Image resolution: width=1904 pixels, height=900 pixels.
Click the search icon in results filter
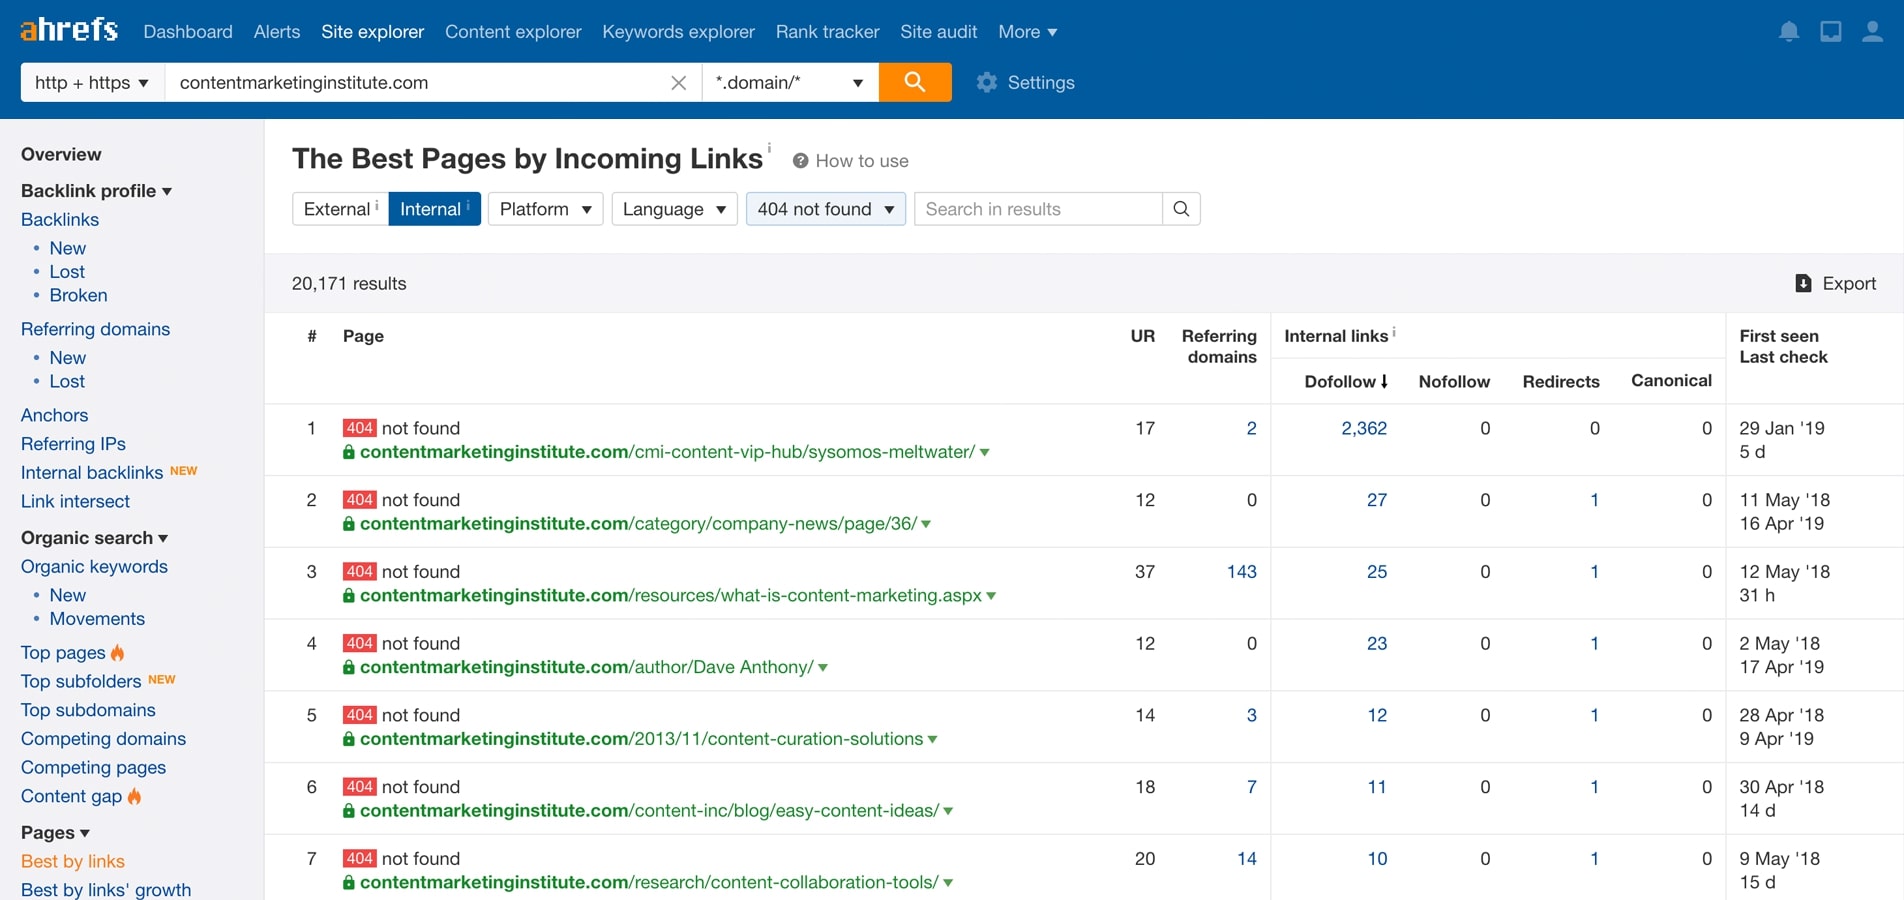coord(1180,209)
